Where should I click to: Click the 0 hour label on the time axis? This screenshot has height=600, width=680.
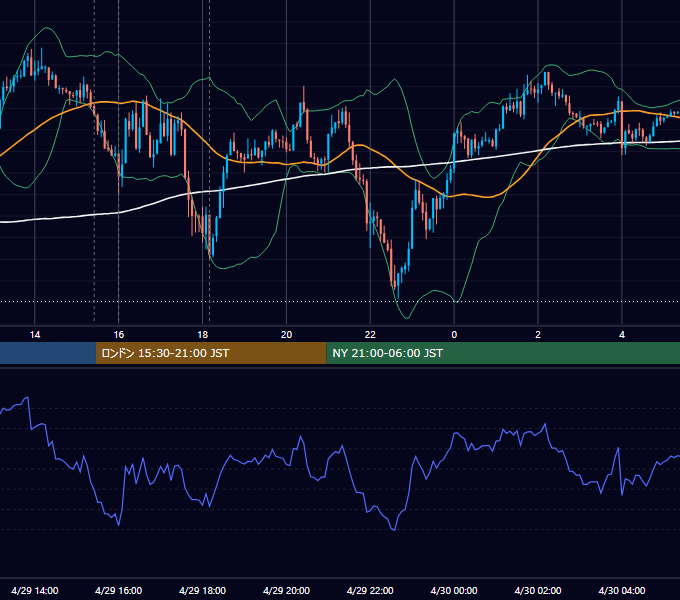[x=454, y=335]
